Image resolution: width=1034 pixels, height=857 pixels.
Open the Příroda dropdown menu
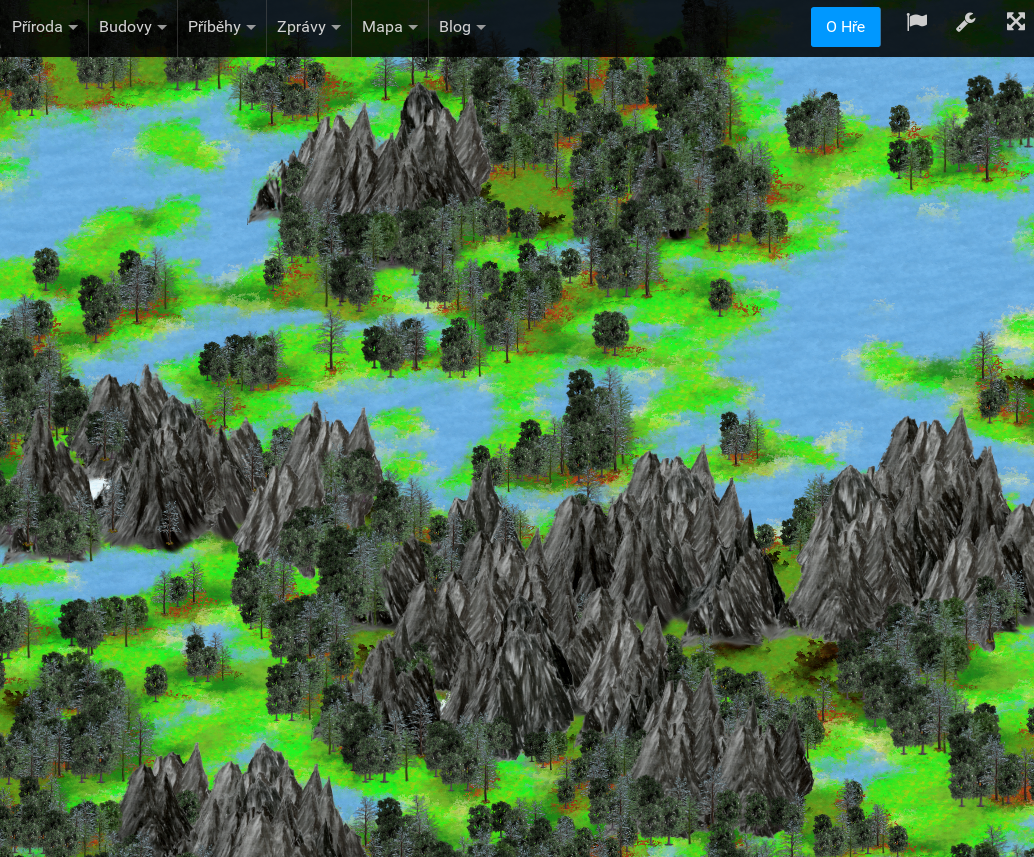point(44,27)
